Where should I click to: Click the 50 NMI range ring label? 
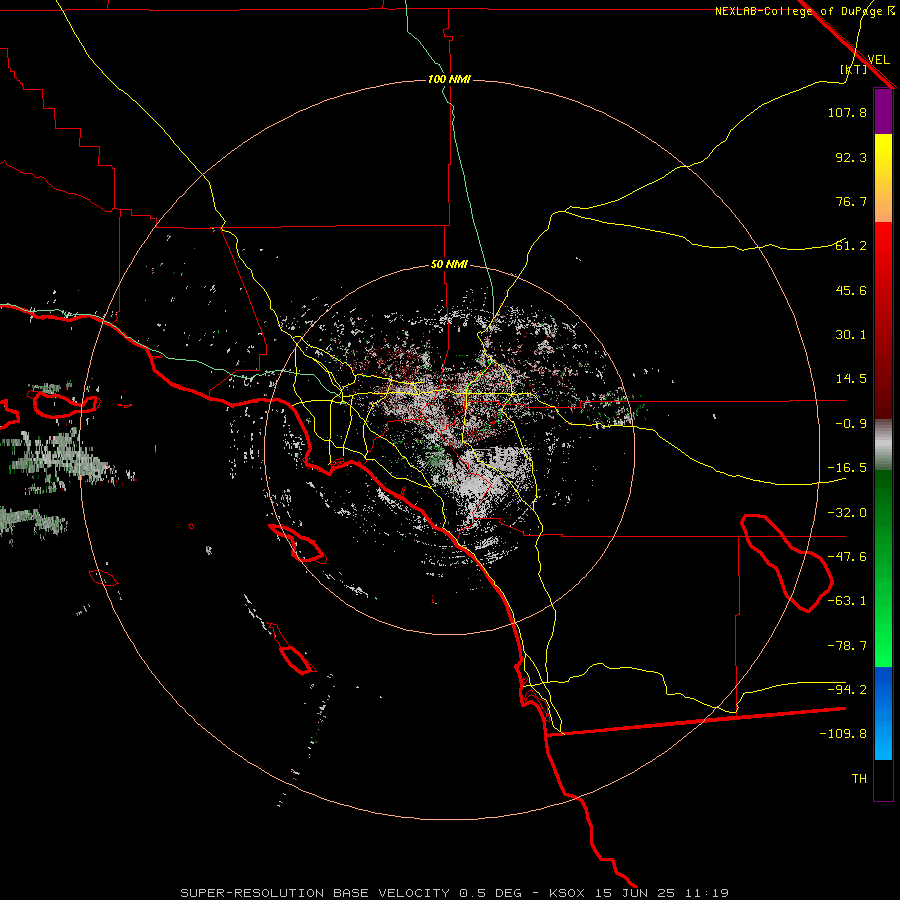tap(449, 264)
